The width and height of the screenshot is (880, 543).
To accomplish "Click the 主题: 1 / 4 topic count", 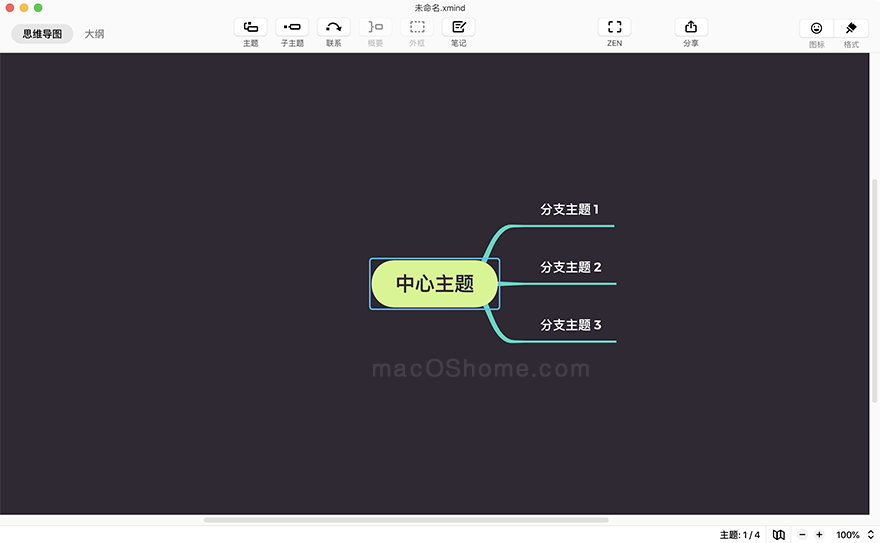I will coord(740,535).
